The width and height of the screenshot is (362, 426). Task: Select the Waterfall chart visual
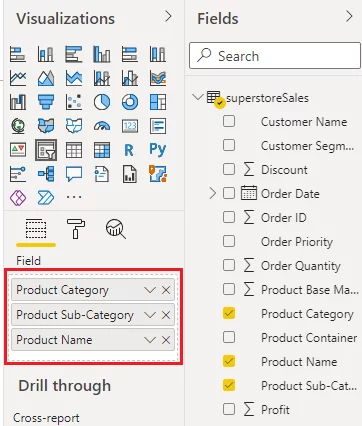[18, 102]
